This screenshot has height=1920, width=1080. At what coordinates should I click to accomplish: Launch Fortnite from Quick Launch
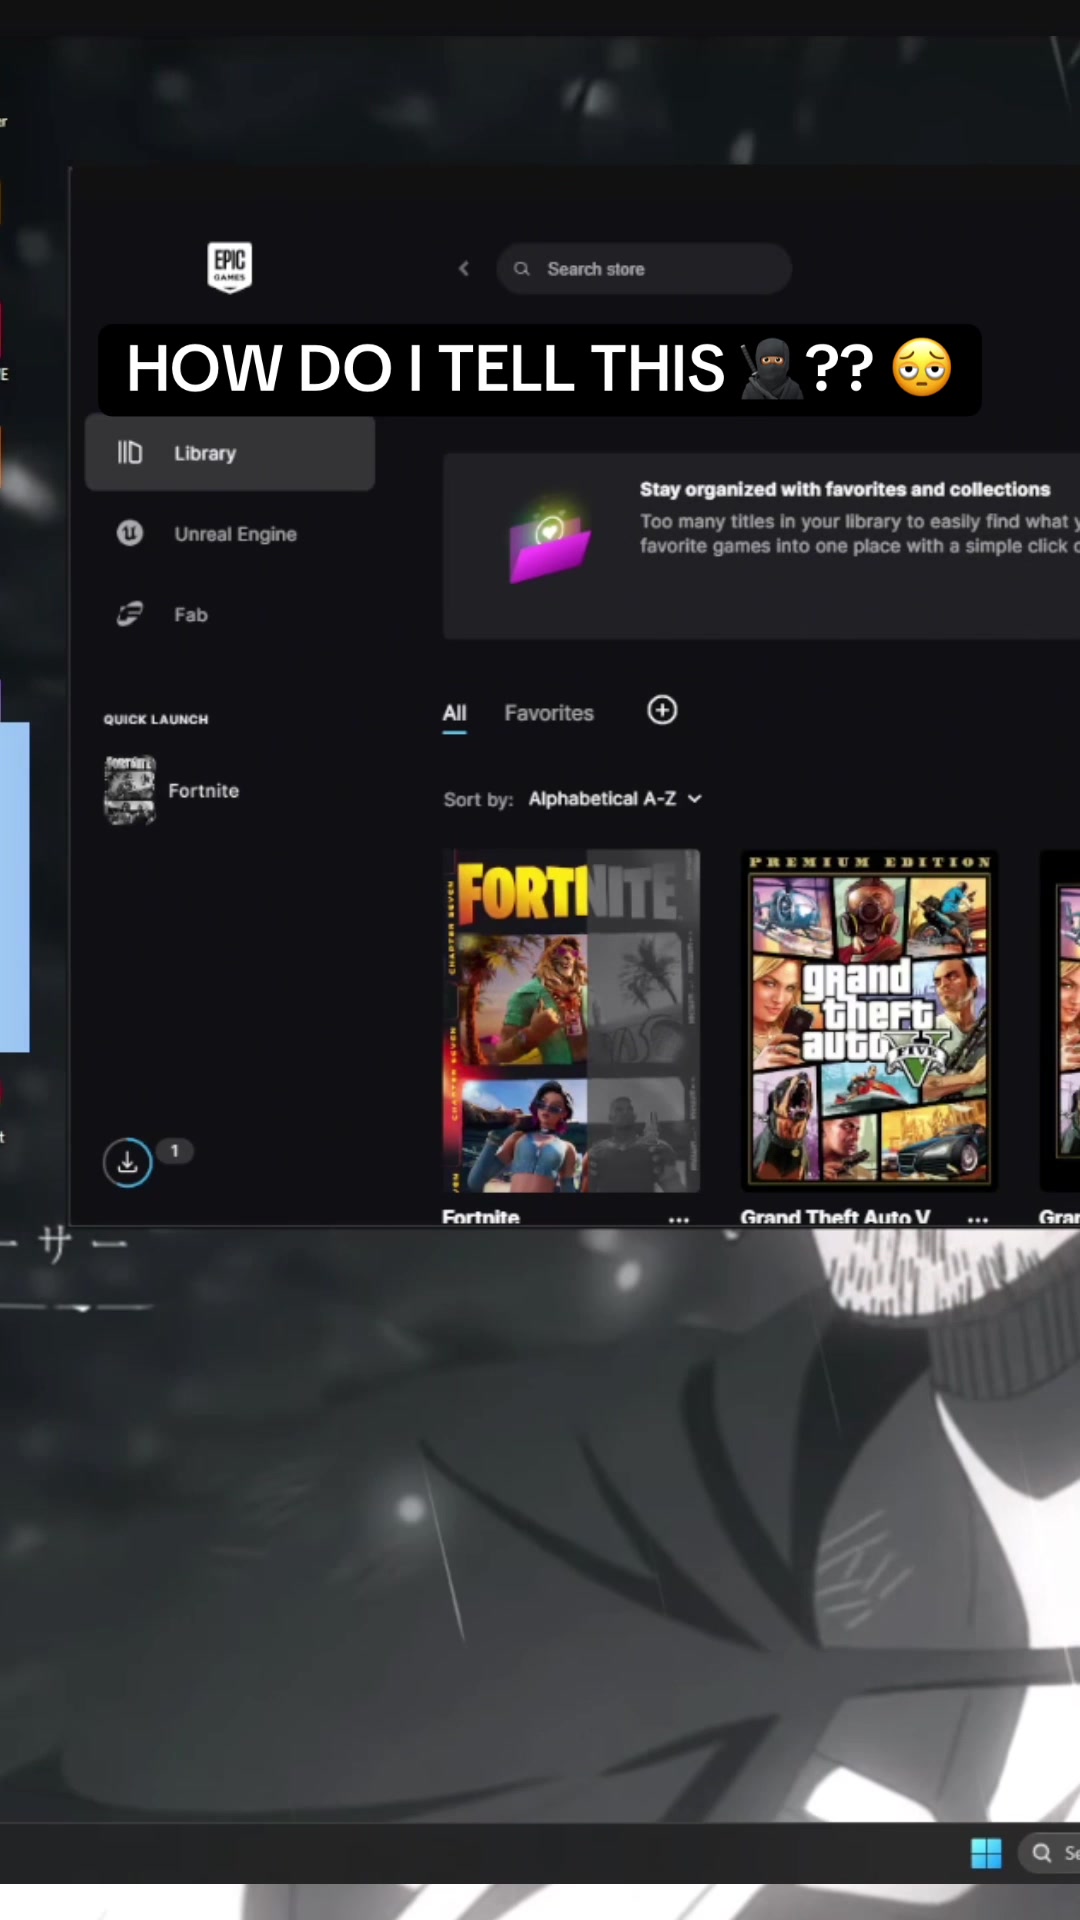(x=204, y=790)
